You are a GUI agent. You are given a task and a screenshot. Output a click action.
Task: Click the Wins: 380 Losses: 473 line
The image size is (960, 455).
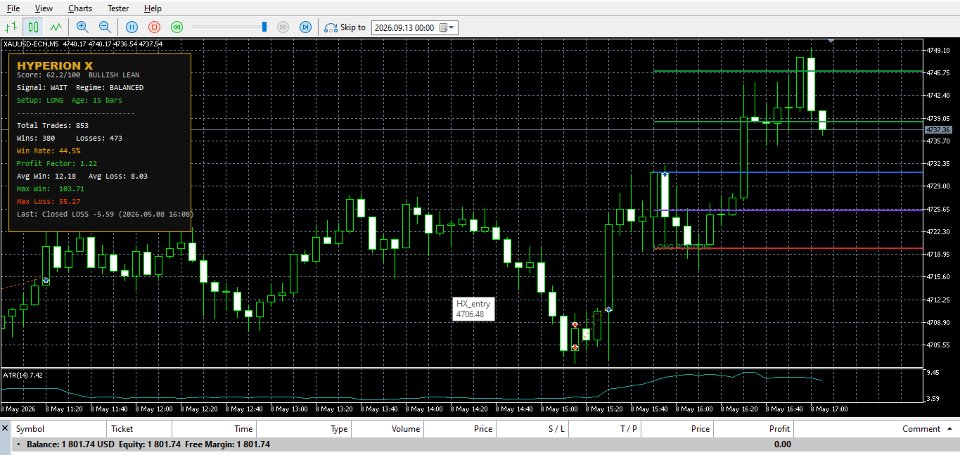(x=69, y=138)
